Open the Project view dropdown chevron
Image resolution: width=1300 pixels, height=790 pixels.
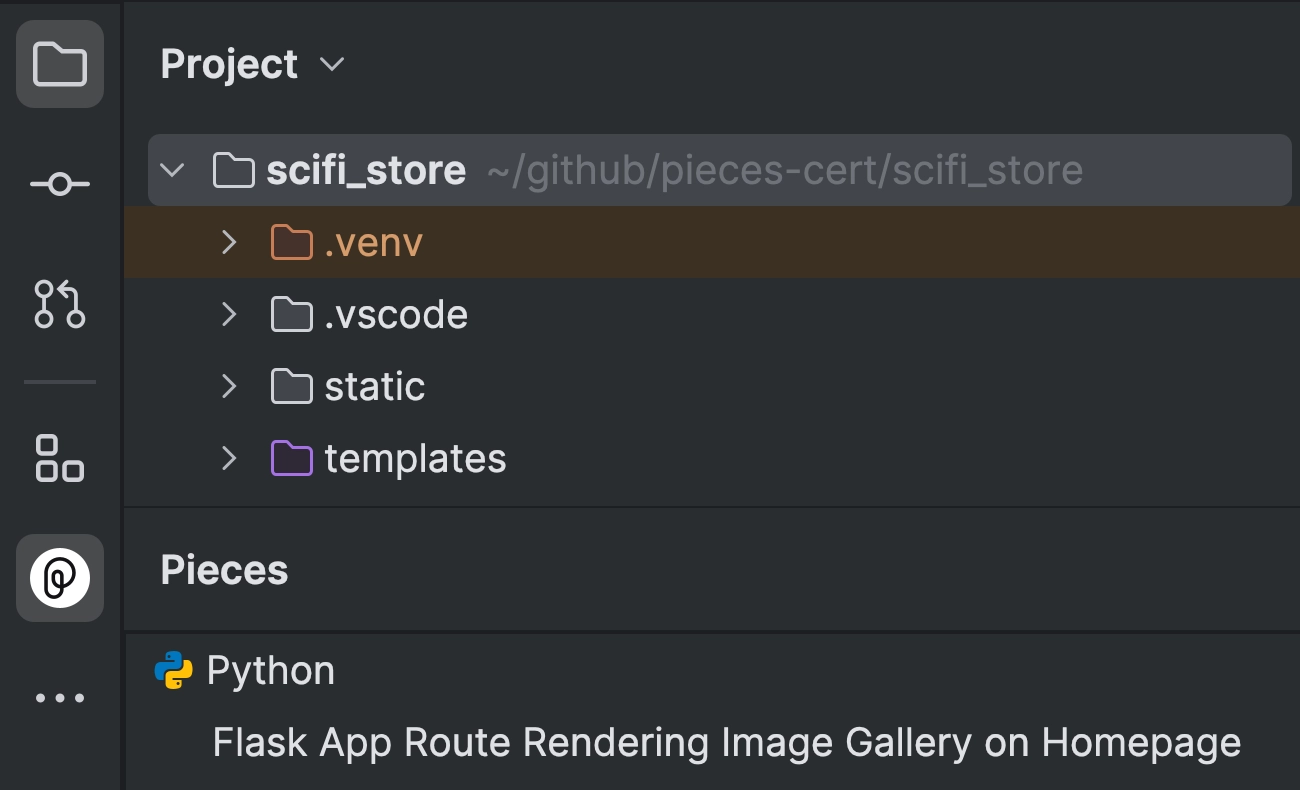point(331,65)
